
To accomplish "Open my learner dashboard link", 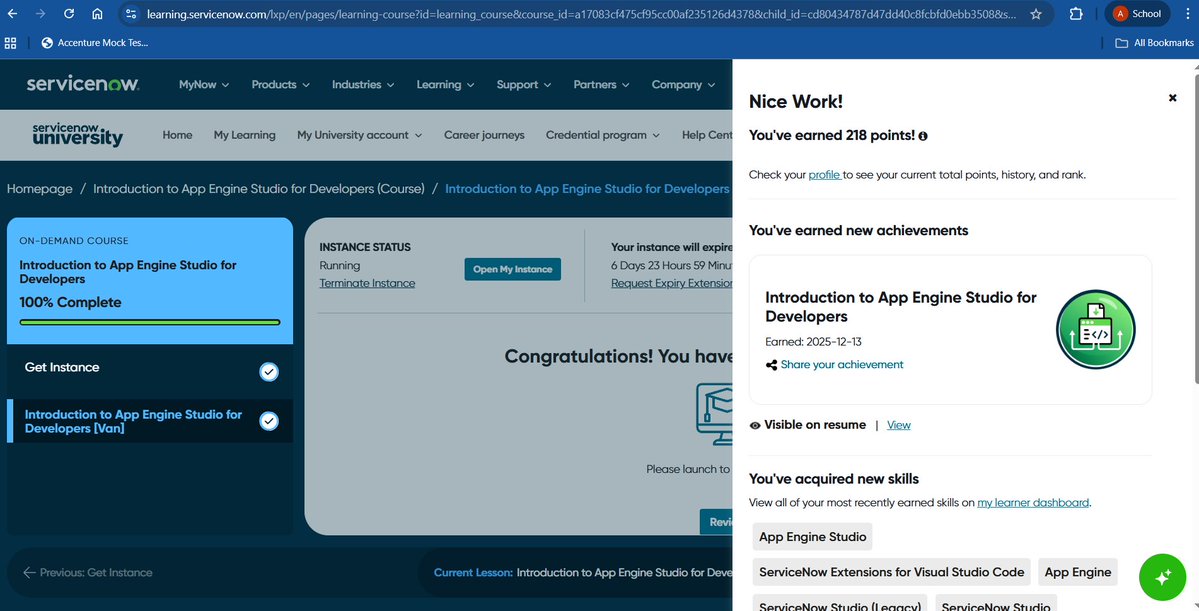I will click(x=1033, y=502).
